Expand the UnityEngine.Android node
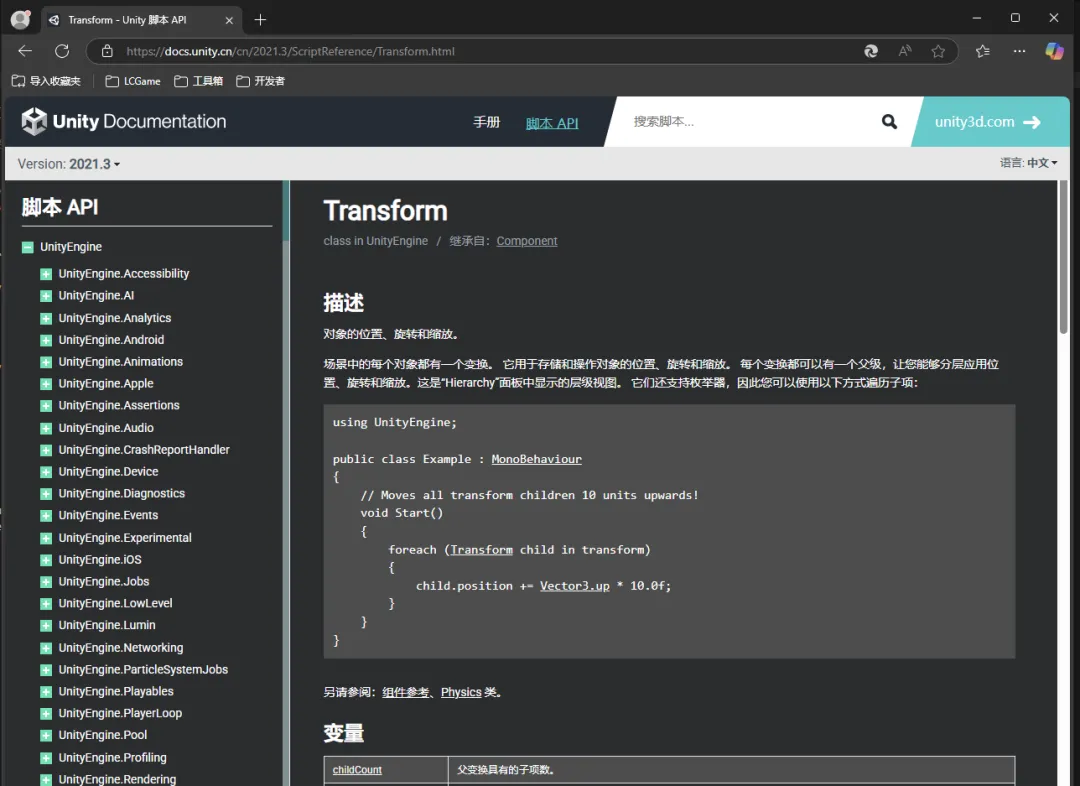The image size is (1080, 786). [46, 340]
